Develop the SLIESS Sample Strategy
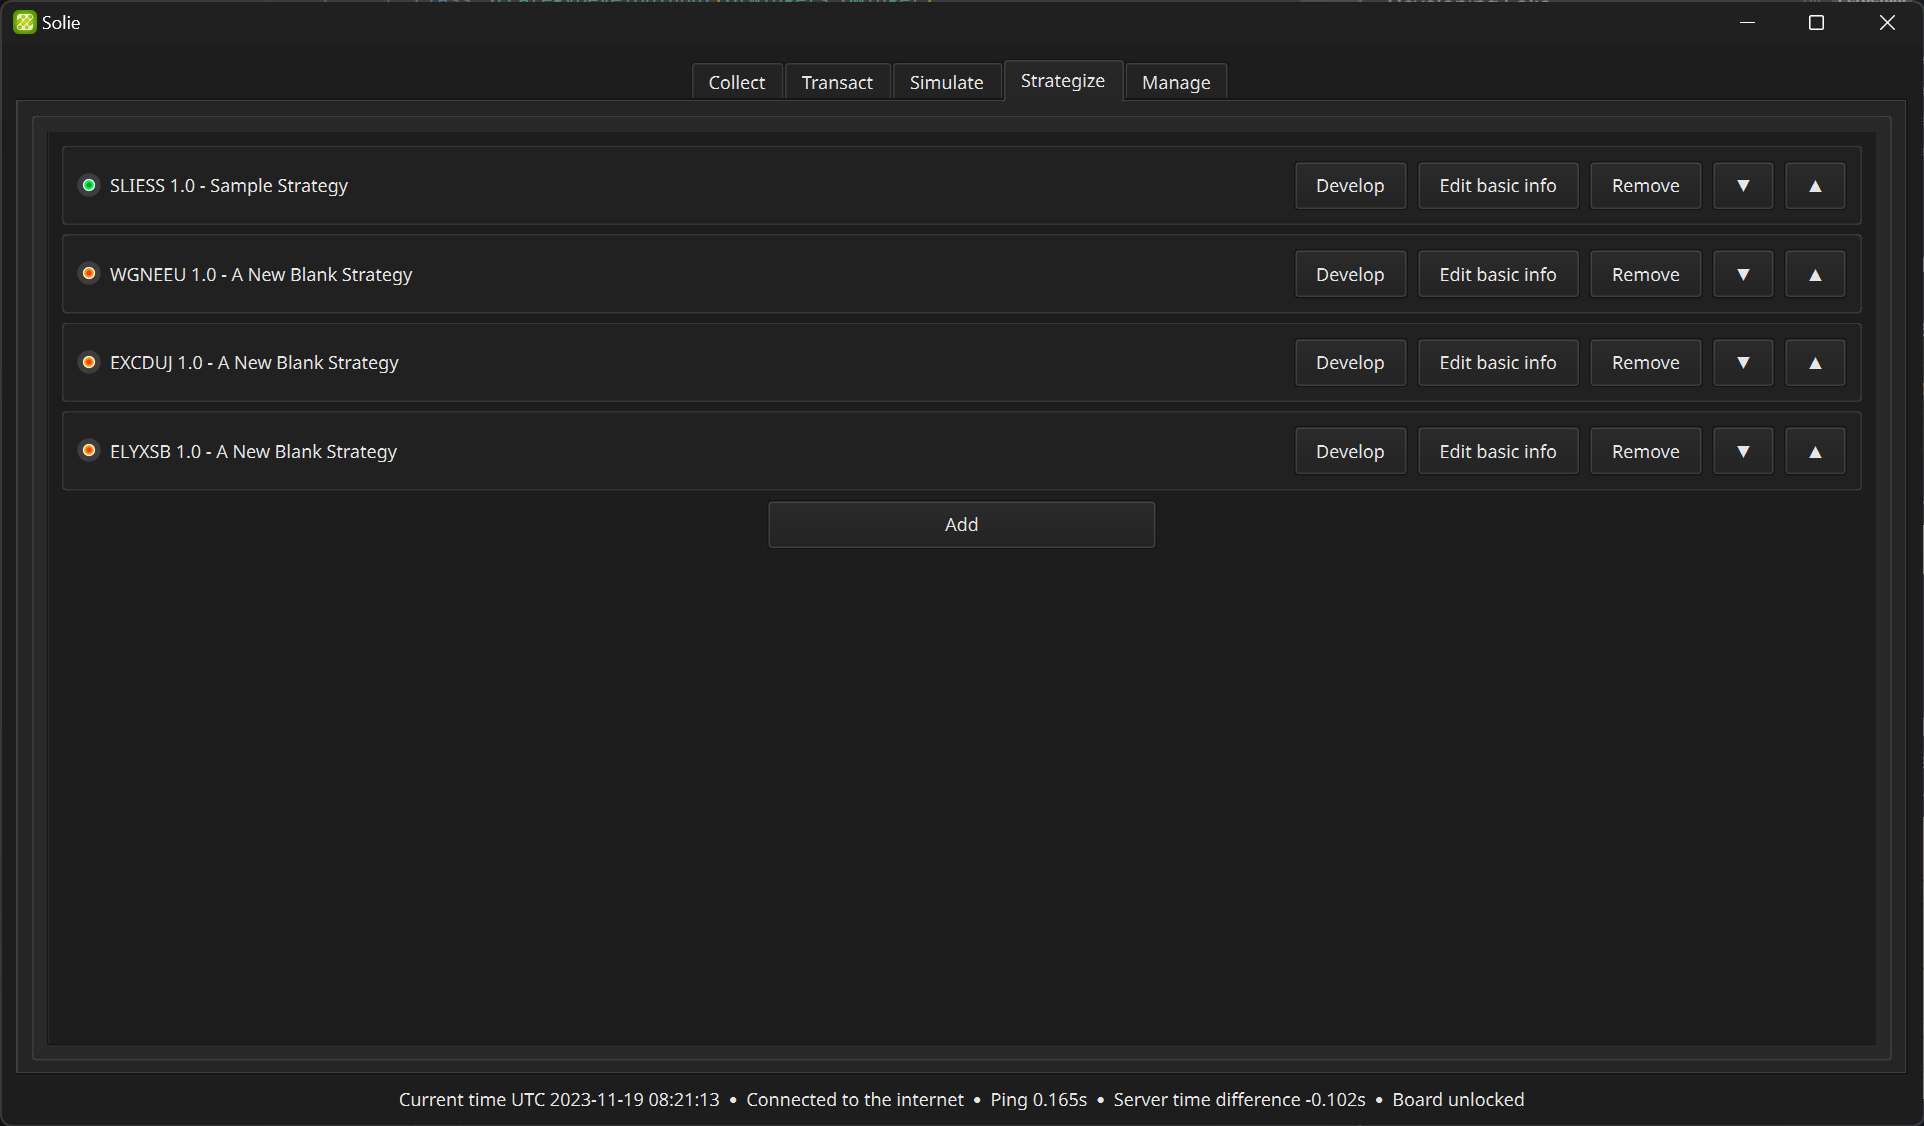Viewport: 1924px width, 1126px height. tap(1349, 186)
